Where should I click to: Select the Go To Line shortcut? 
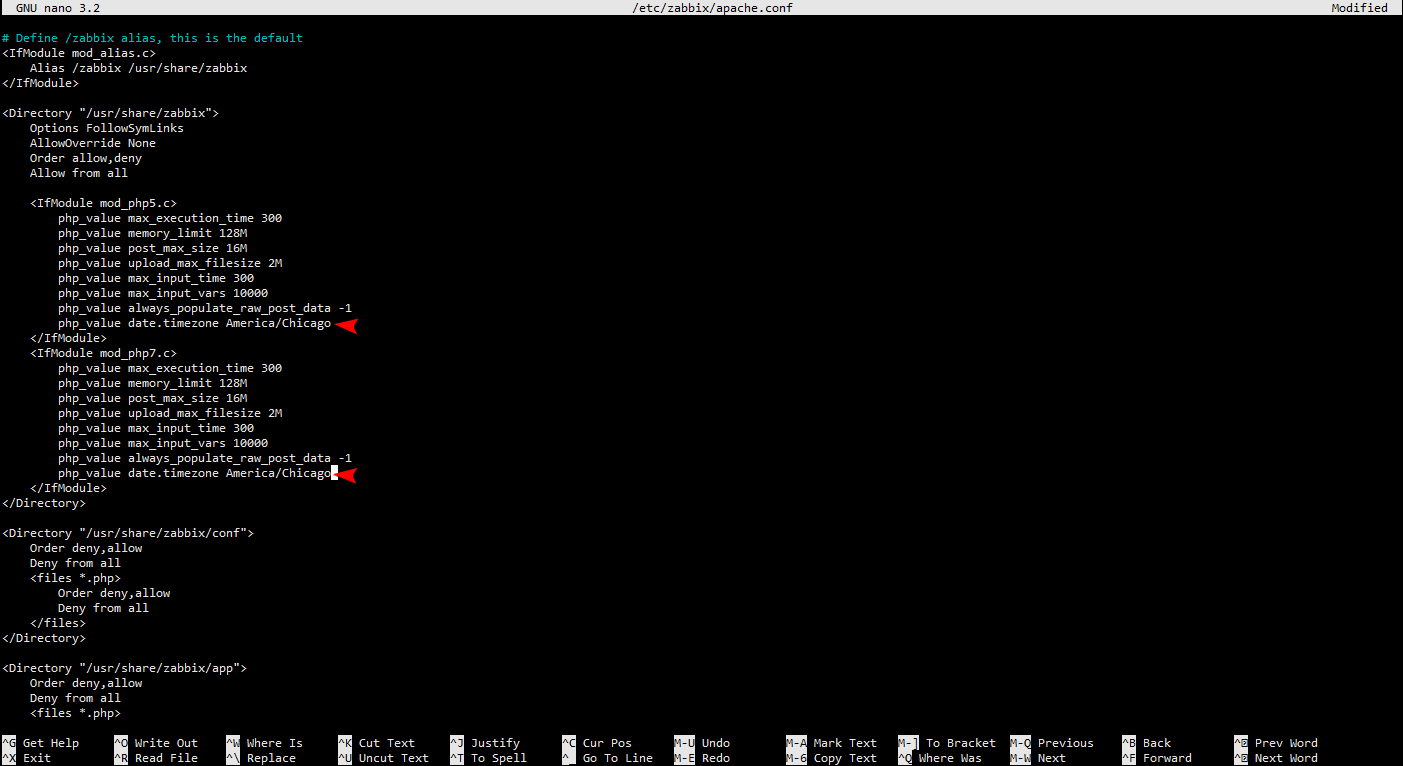pyautogui.click(x=618, y=758)
